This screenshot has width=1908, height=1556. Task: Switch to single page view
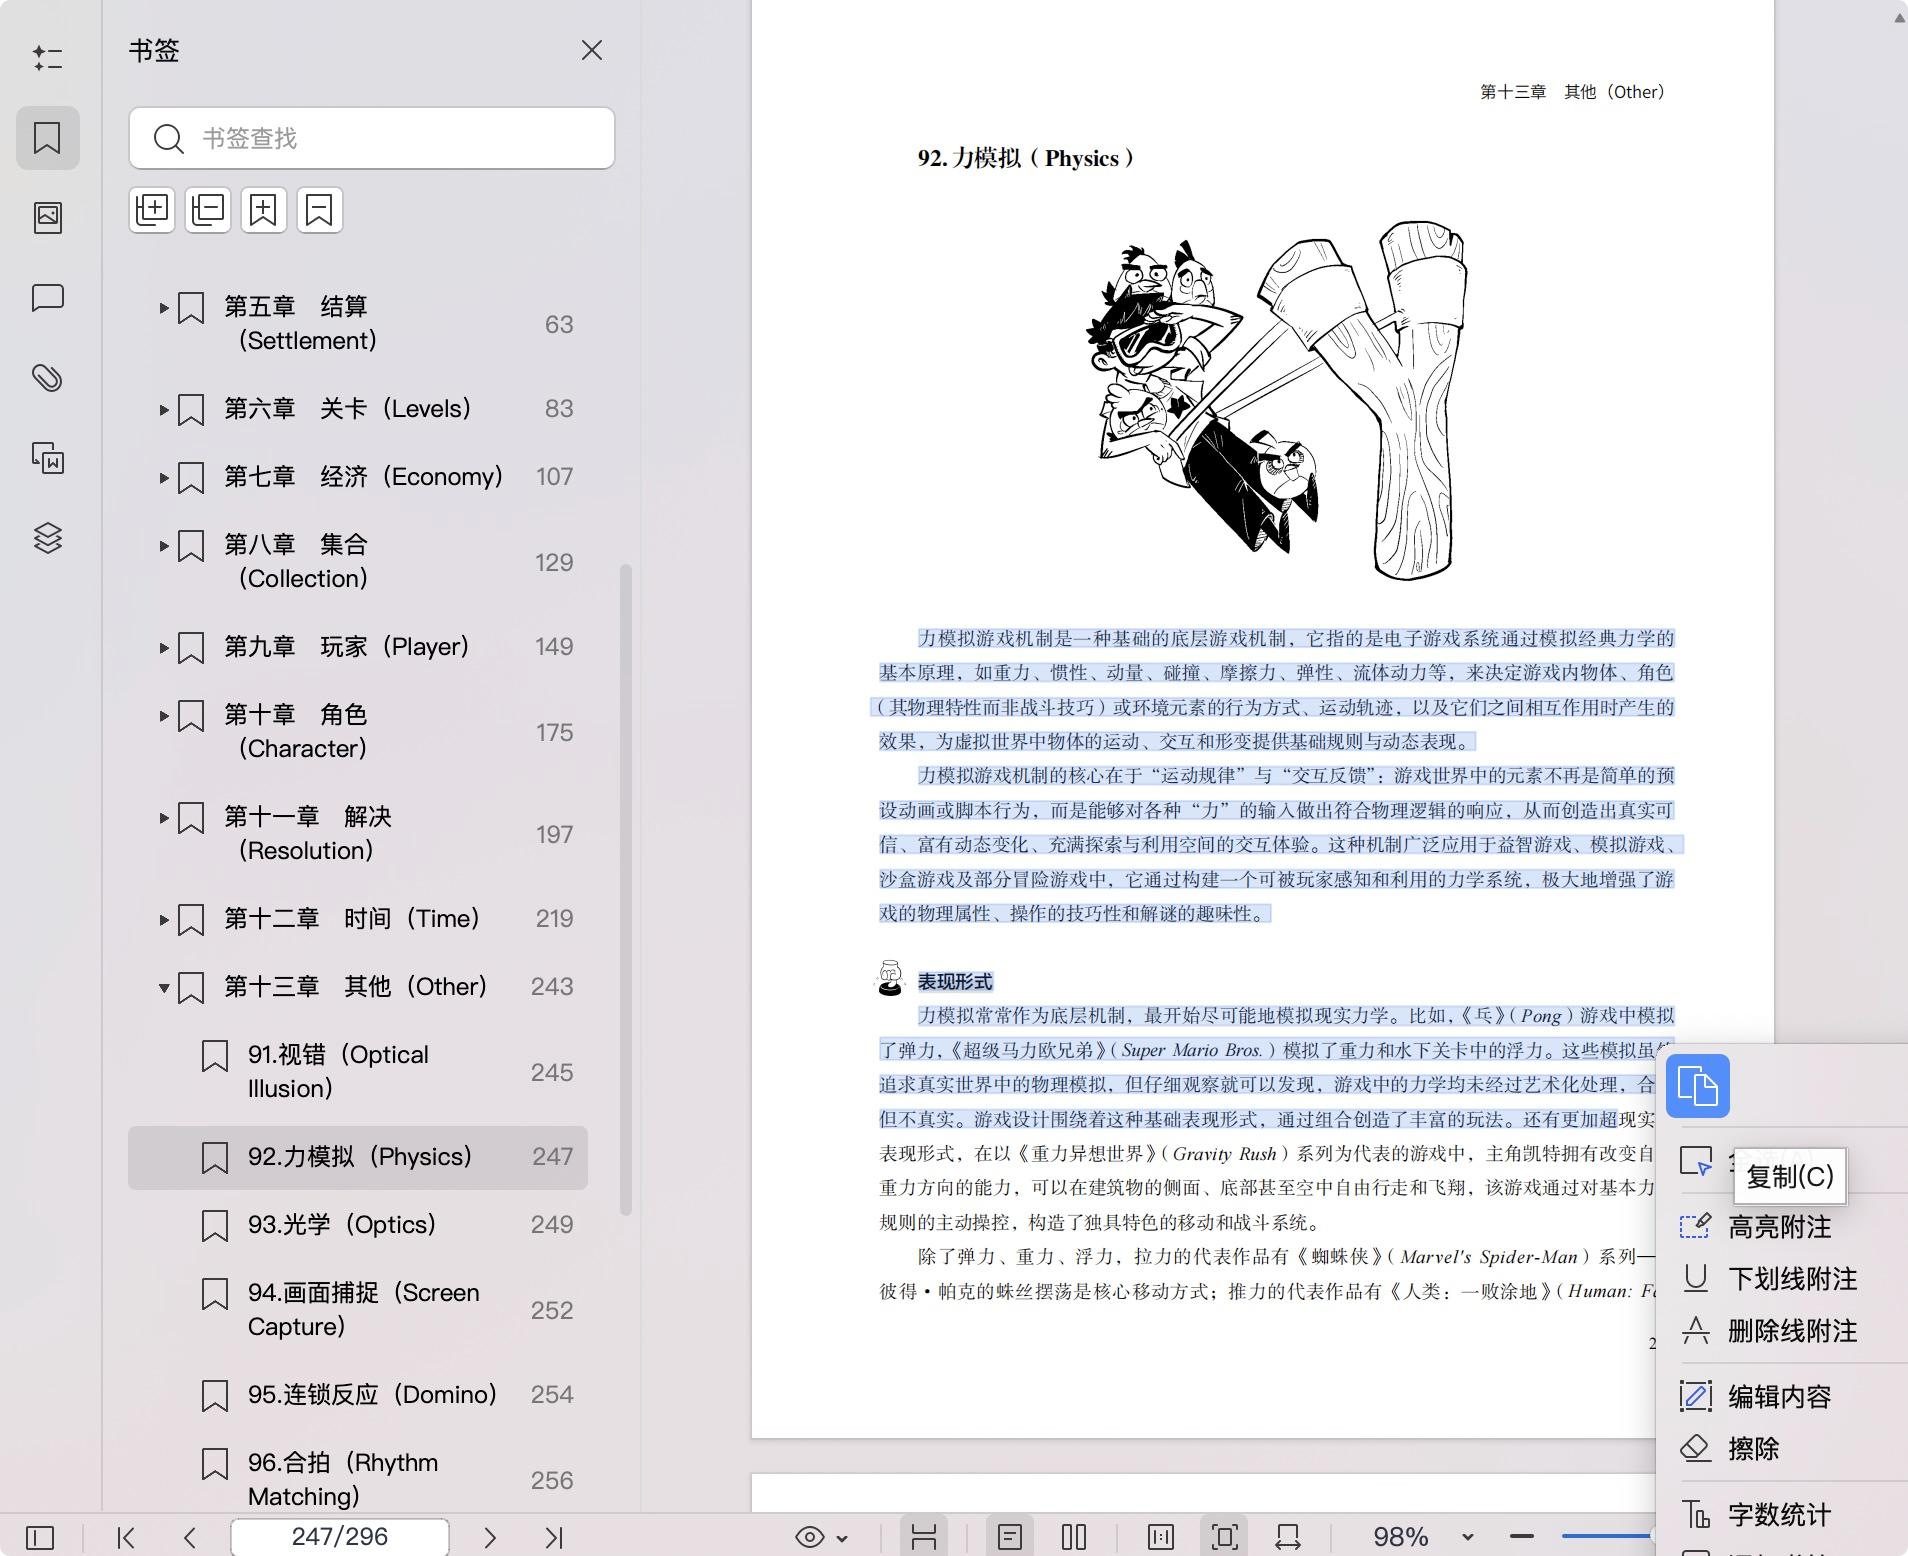tap(1010, 1537)
